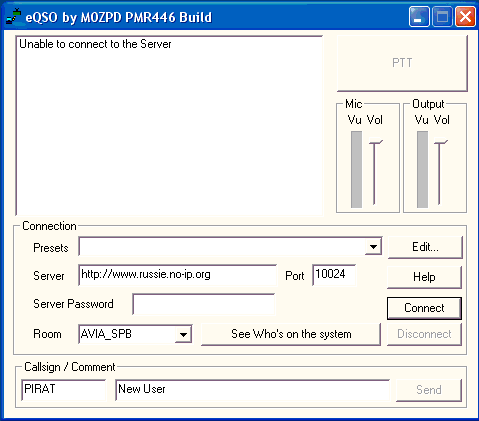Click the Output Vu meter bar
Screen dimensions: 479x421
pos(422,169)
